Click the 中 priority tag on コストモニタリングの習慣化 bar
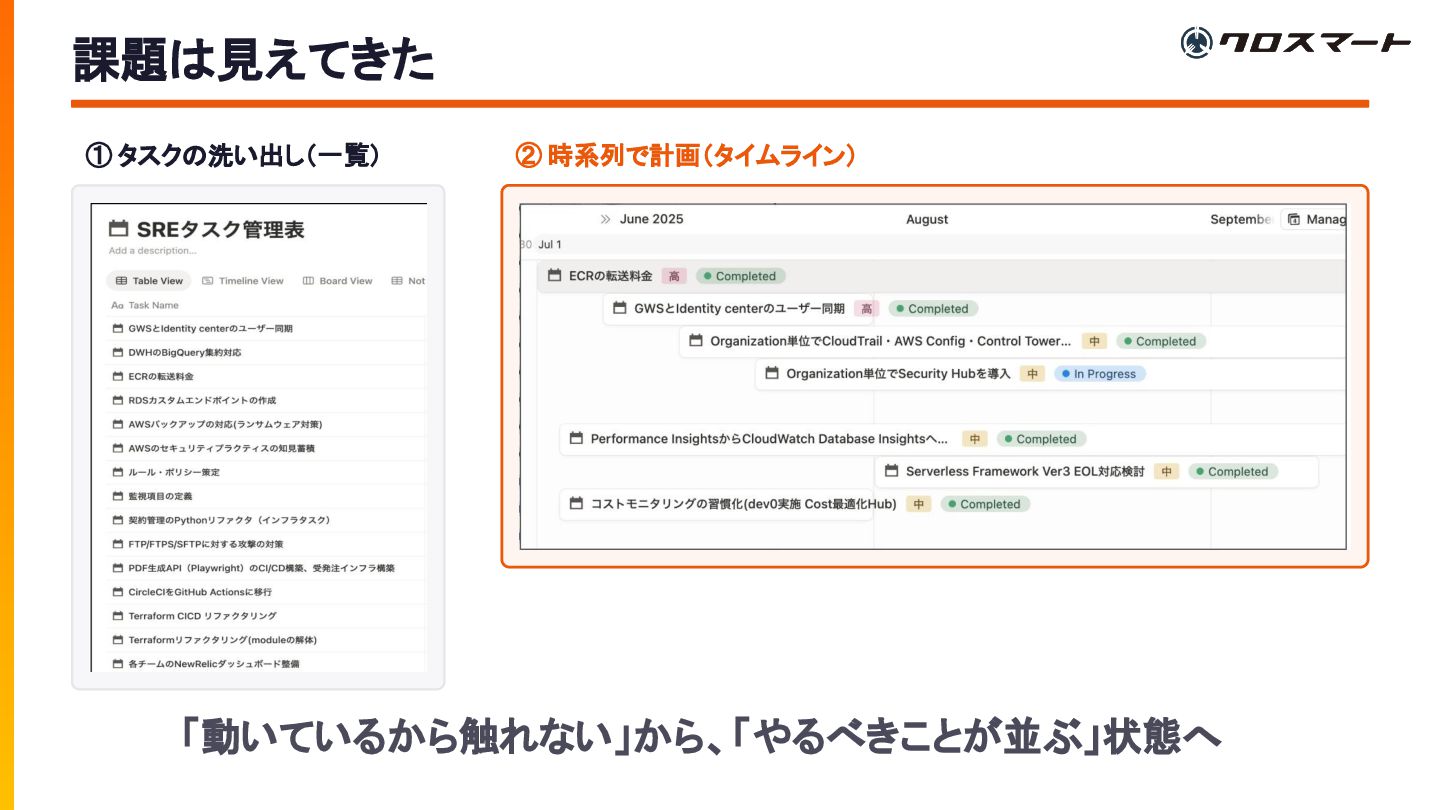The height and width of the screenshot is (810, 1440). pos(918,504)
